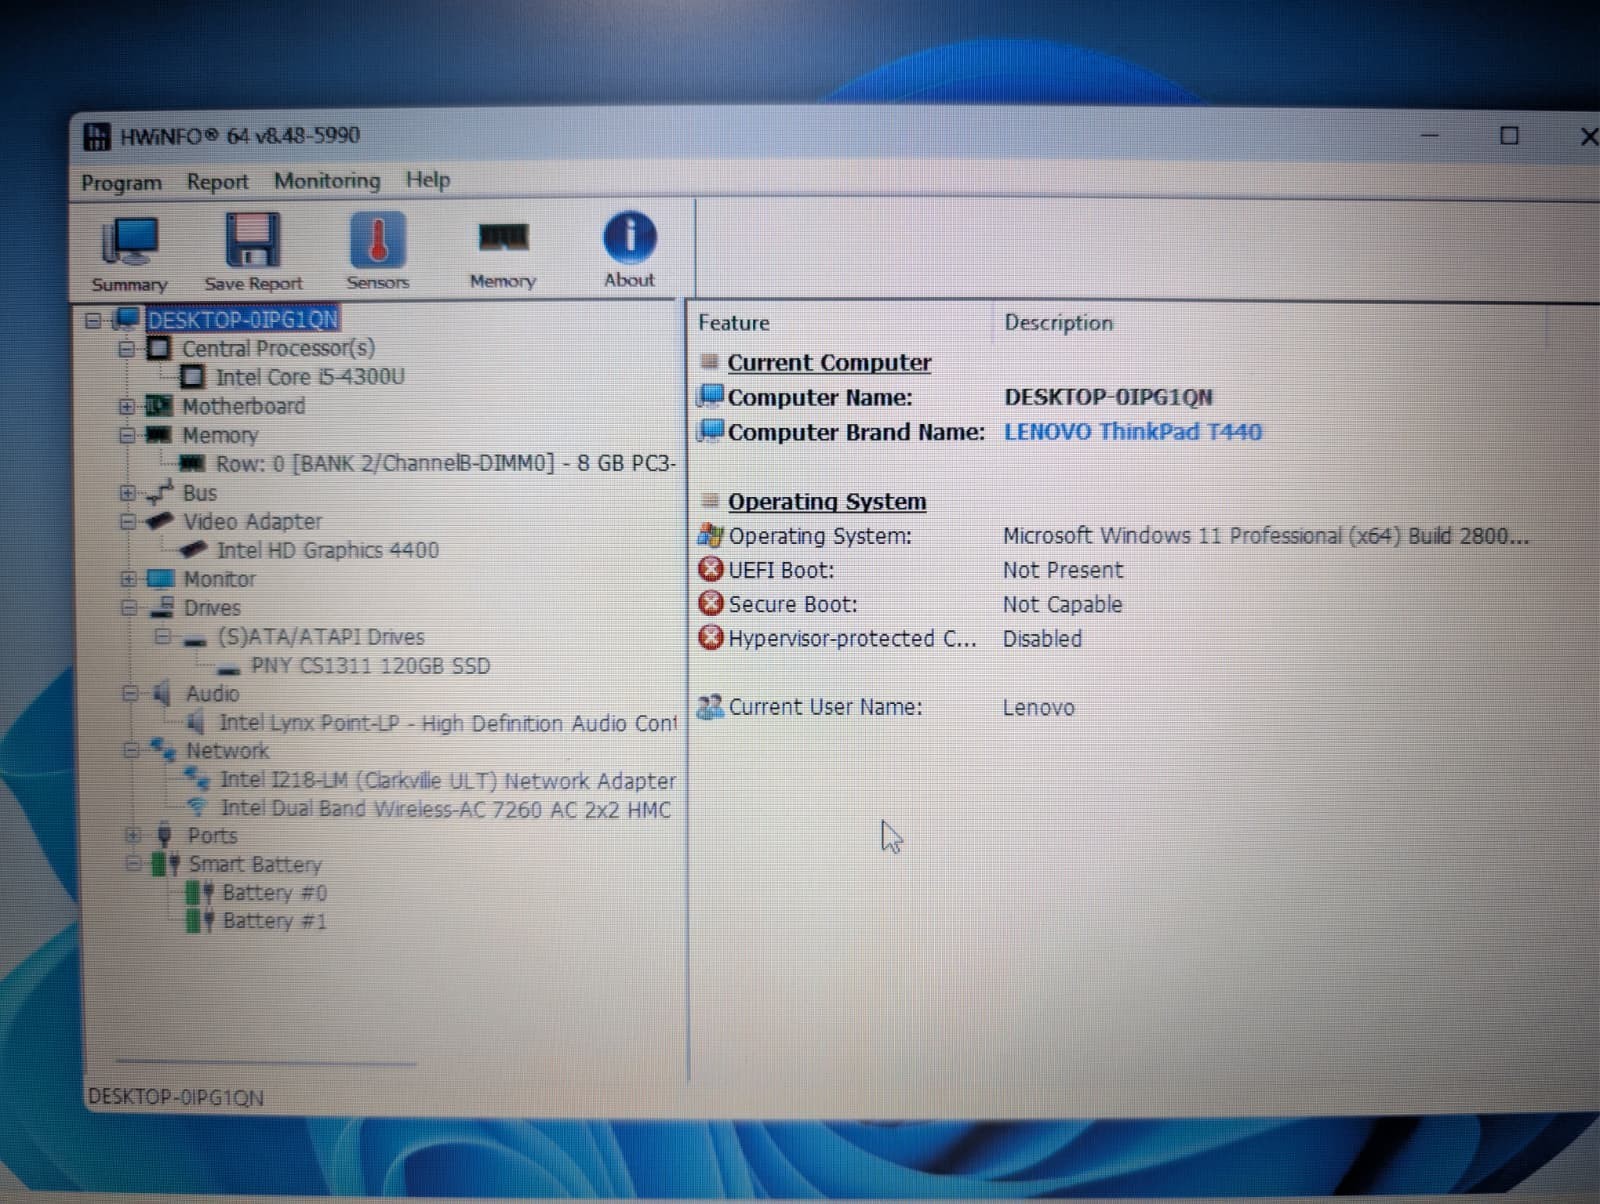This screenshot has height=1204, width=1600.
Task: Minimize the HWiNFO window
Action: coord(1430,135)
